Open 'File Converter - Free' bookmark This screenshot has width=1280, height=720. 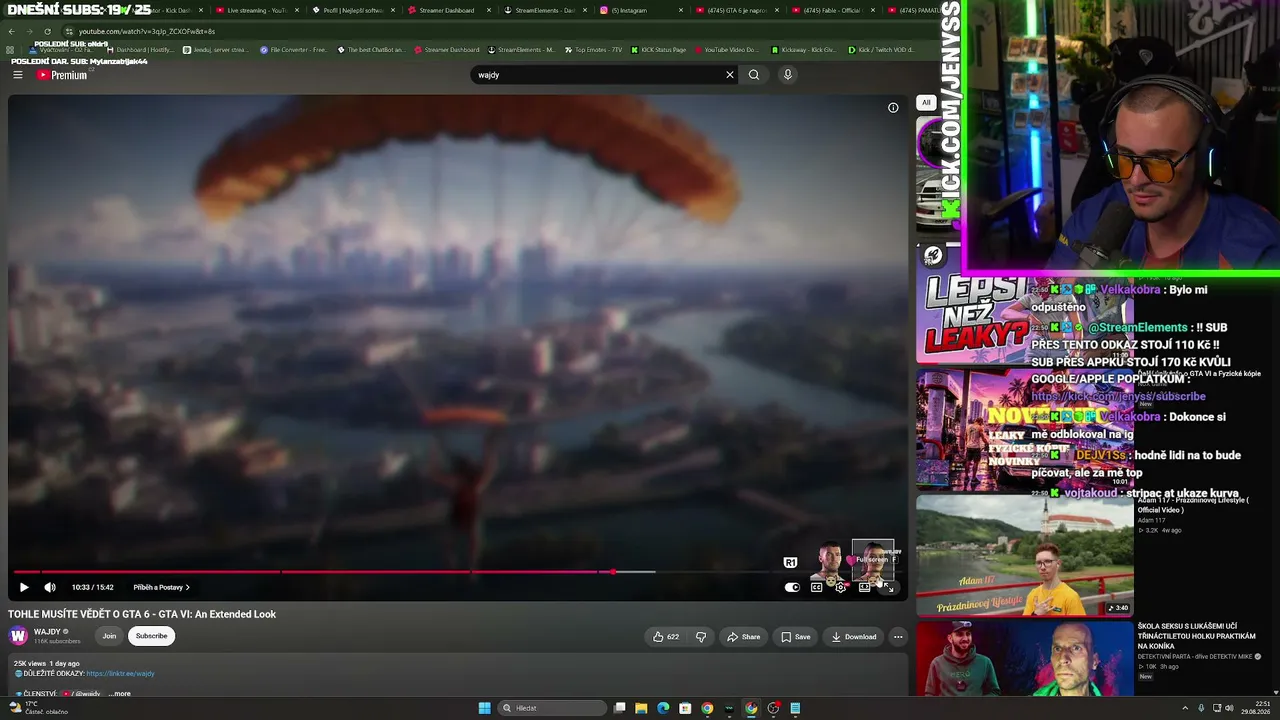[x=293, y=50]
